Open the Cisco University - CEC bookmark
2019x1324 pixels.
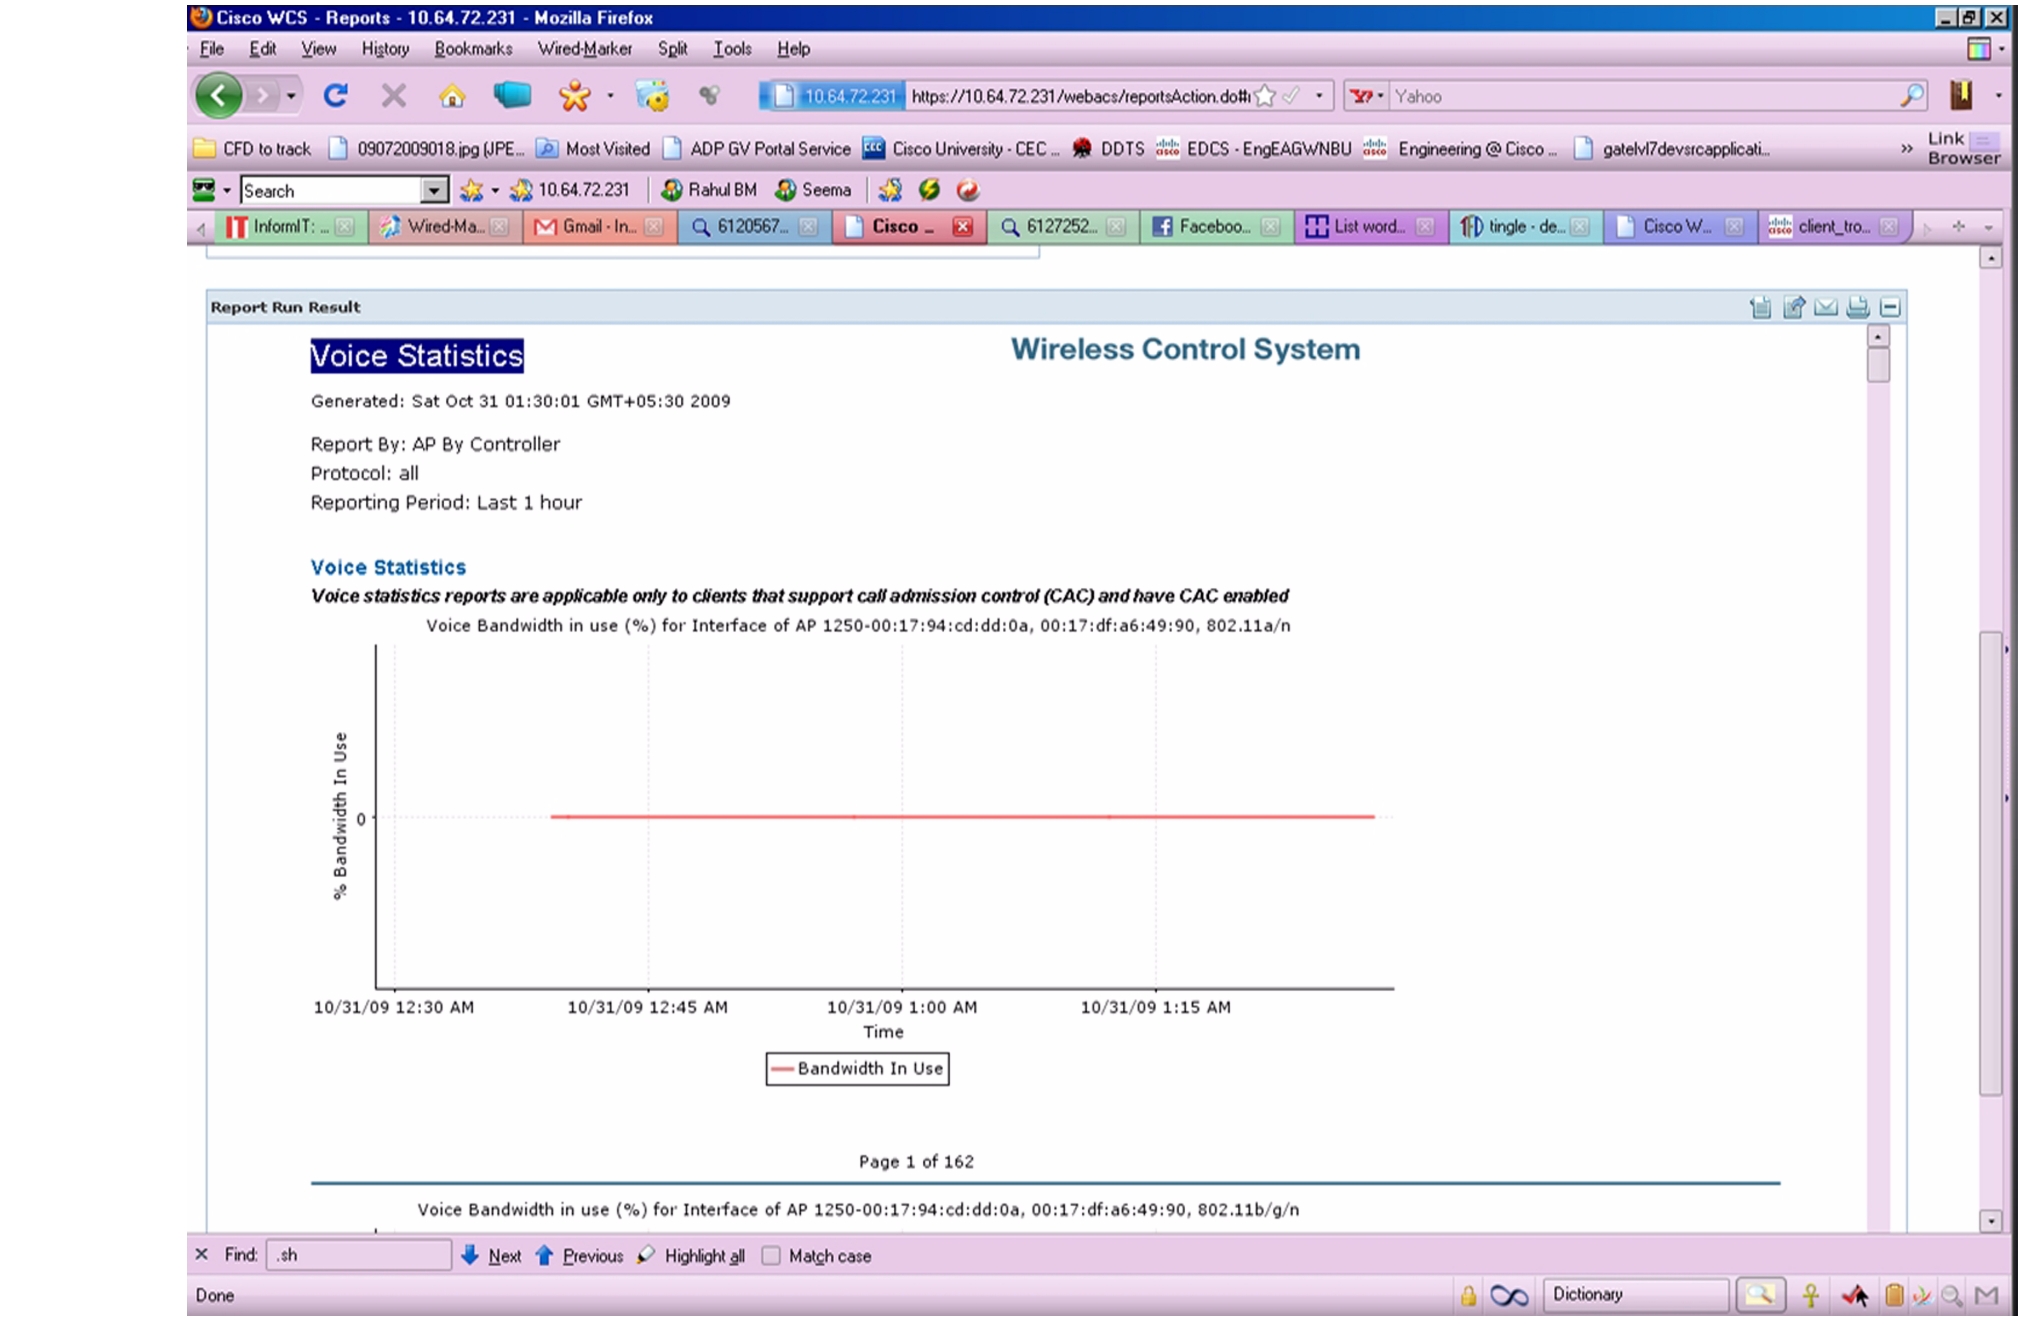[961, 148]
